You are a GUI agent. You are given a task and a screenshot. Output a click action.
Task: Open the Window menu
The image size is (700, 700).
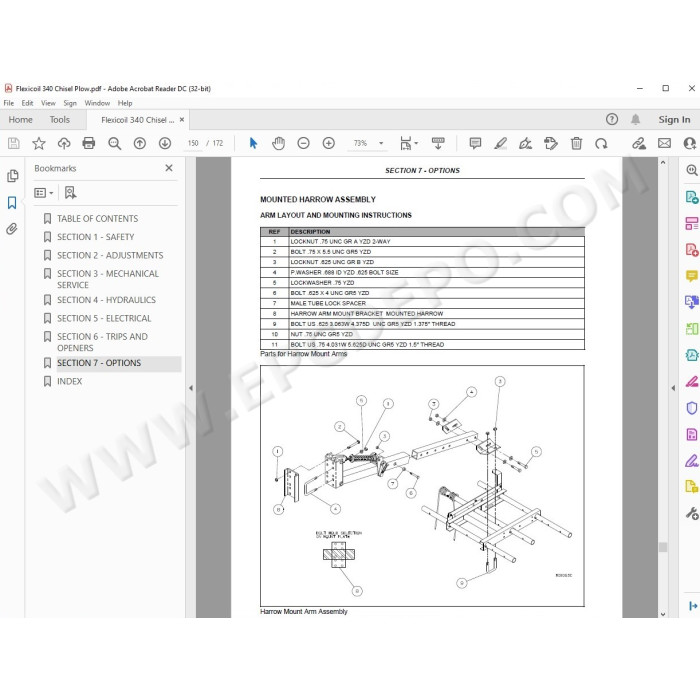click(97, 103)
